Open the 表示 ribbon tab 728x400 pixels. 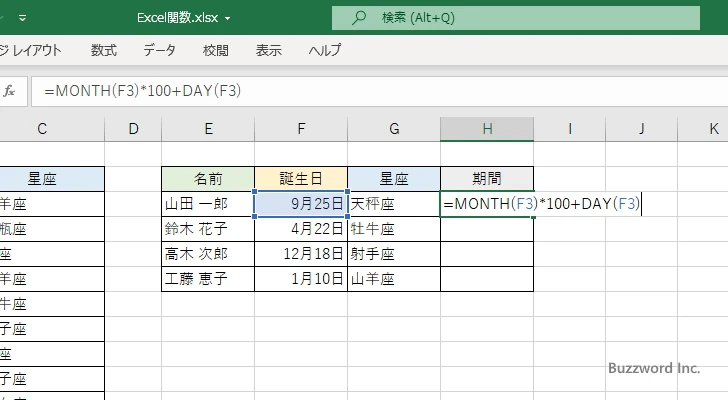tap(269, 50)
